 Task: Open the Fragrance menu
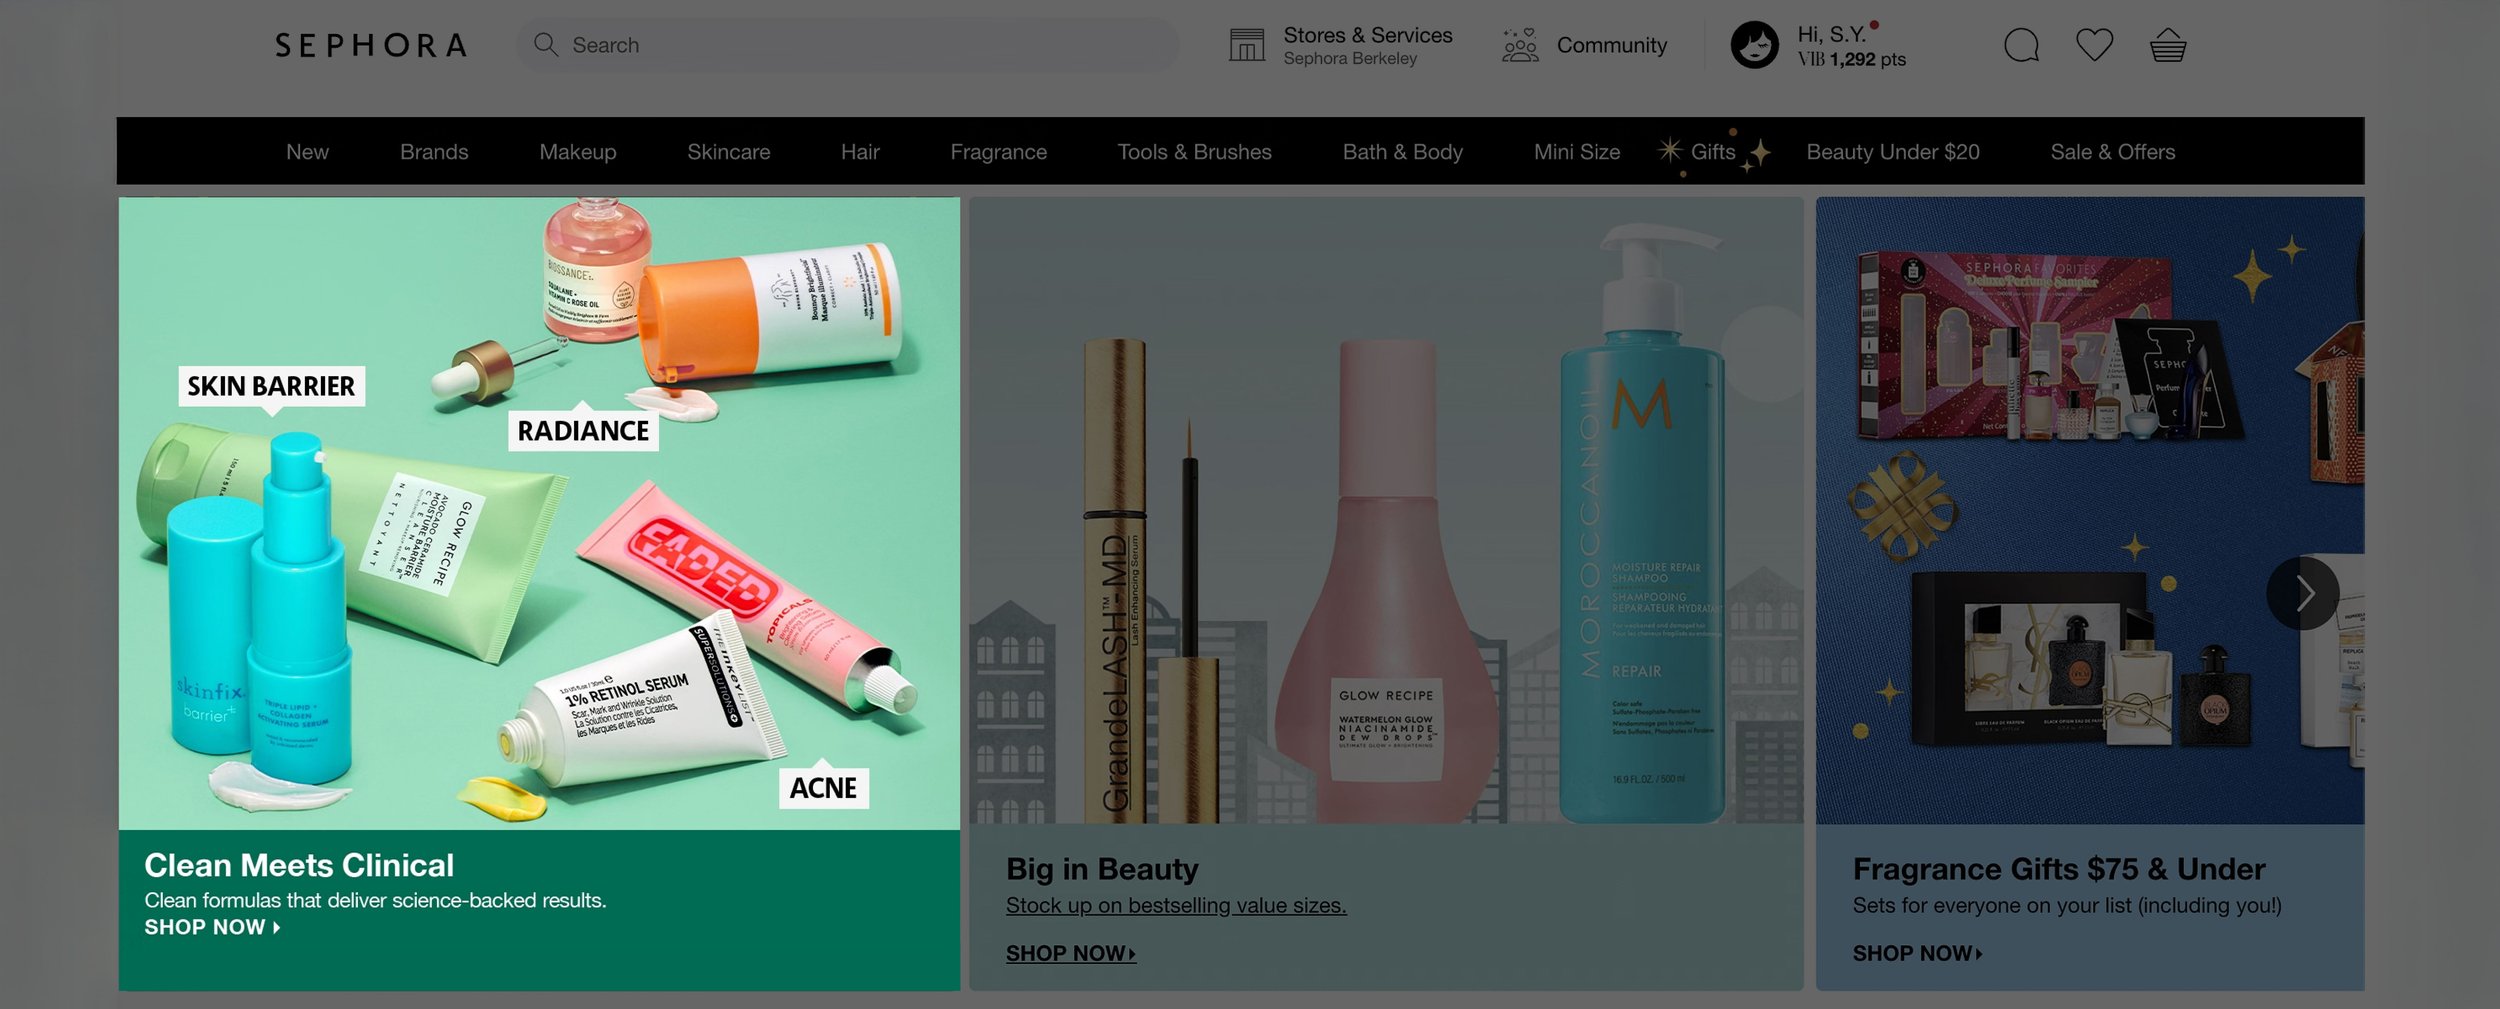coord(999,152)
